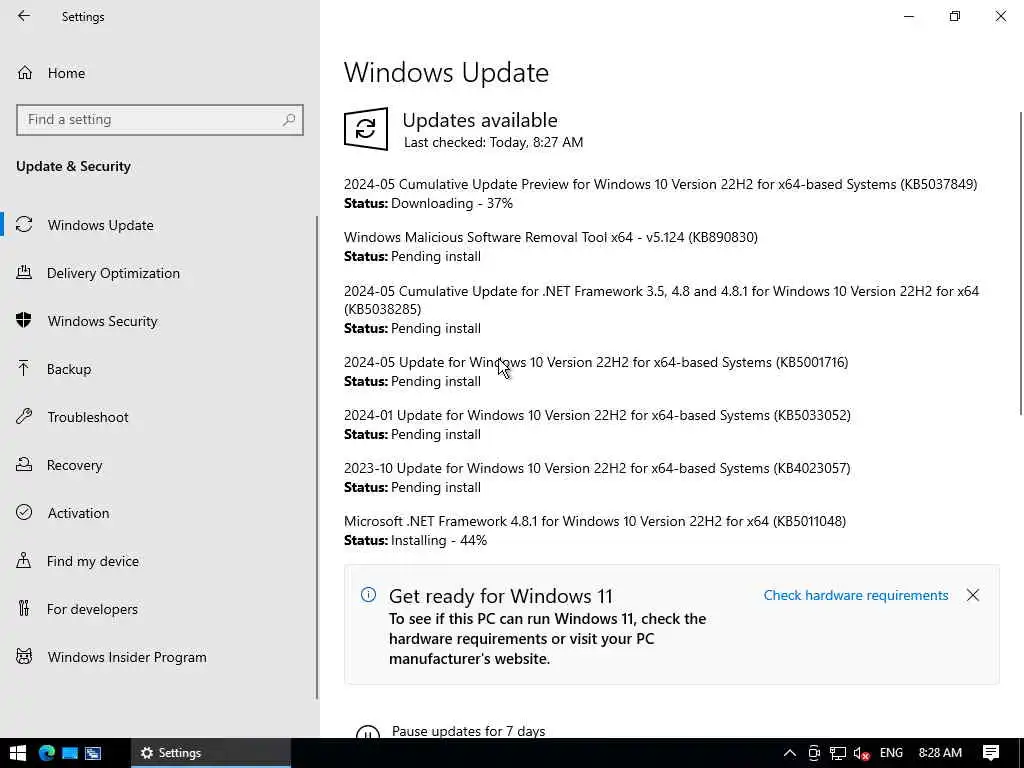Click the Windows Update page title
Screen dimensions: 1024x768
point(446,72)
